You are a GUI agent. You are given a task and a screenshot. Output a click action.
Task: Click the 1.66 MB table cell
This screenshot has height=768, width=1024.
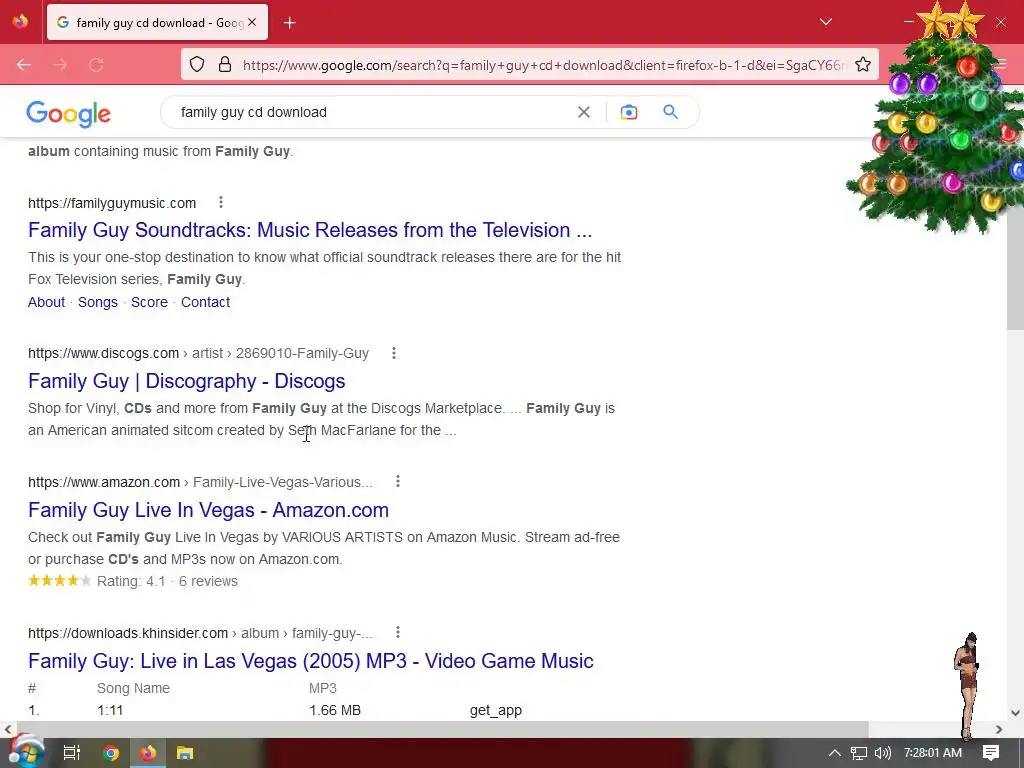click(x=335, y=710)
